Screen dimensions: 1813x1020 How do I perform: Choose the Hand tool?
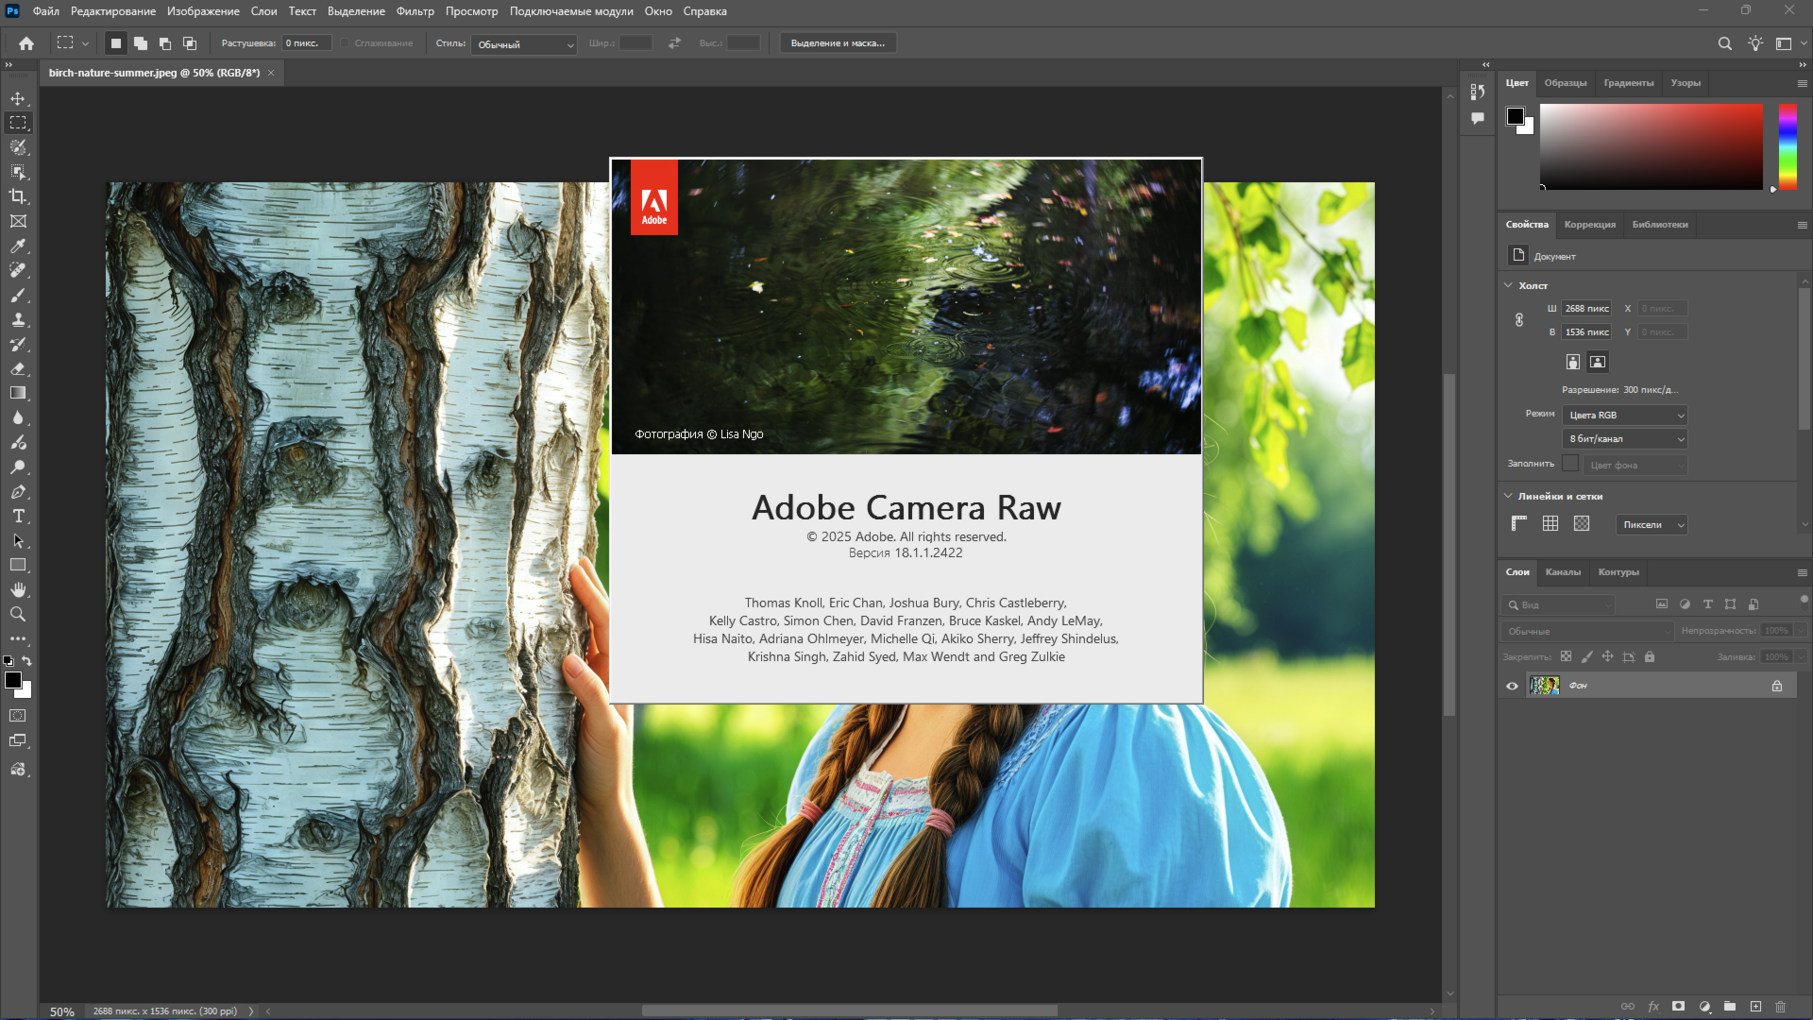[18, 590]
